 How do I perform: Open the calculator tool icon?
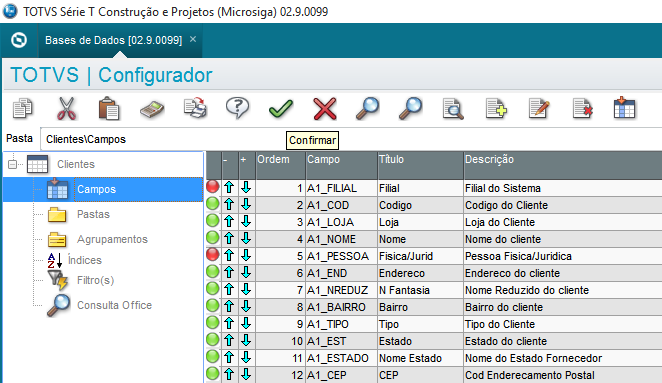[152, 109]
